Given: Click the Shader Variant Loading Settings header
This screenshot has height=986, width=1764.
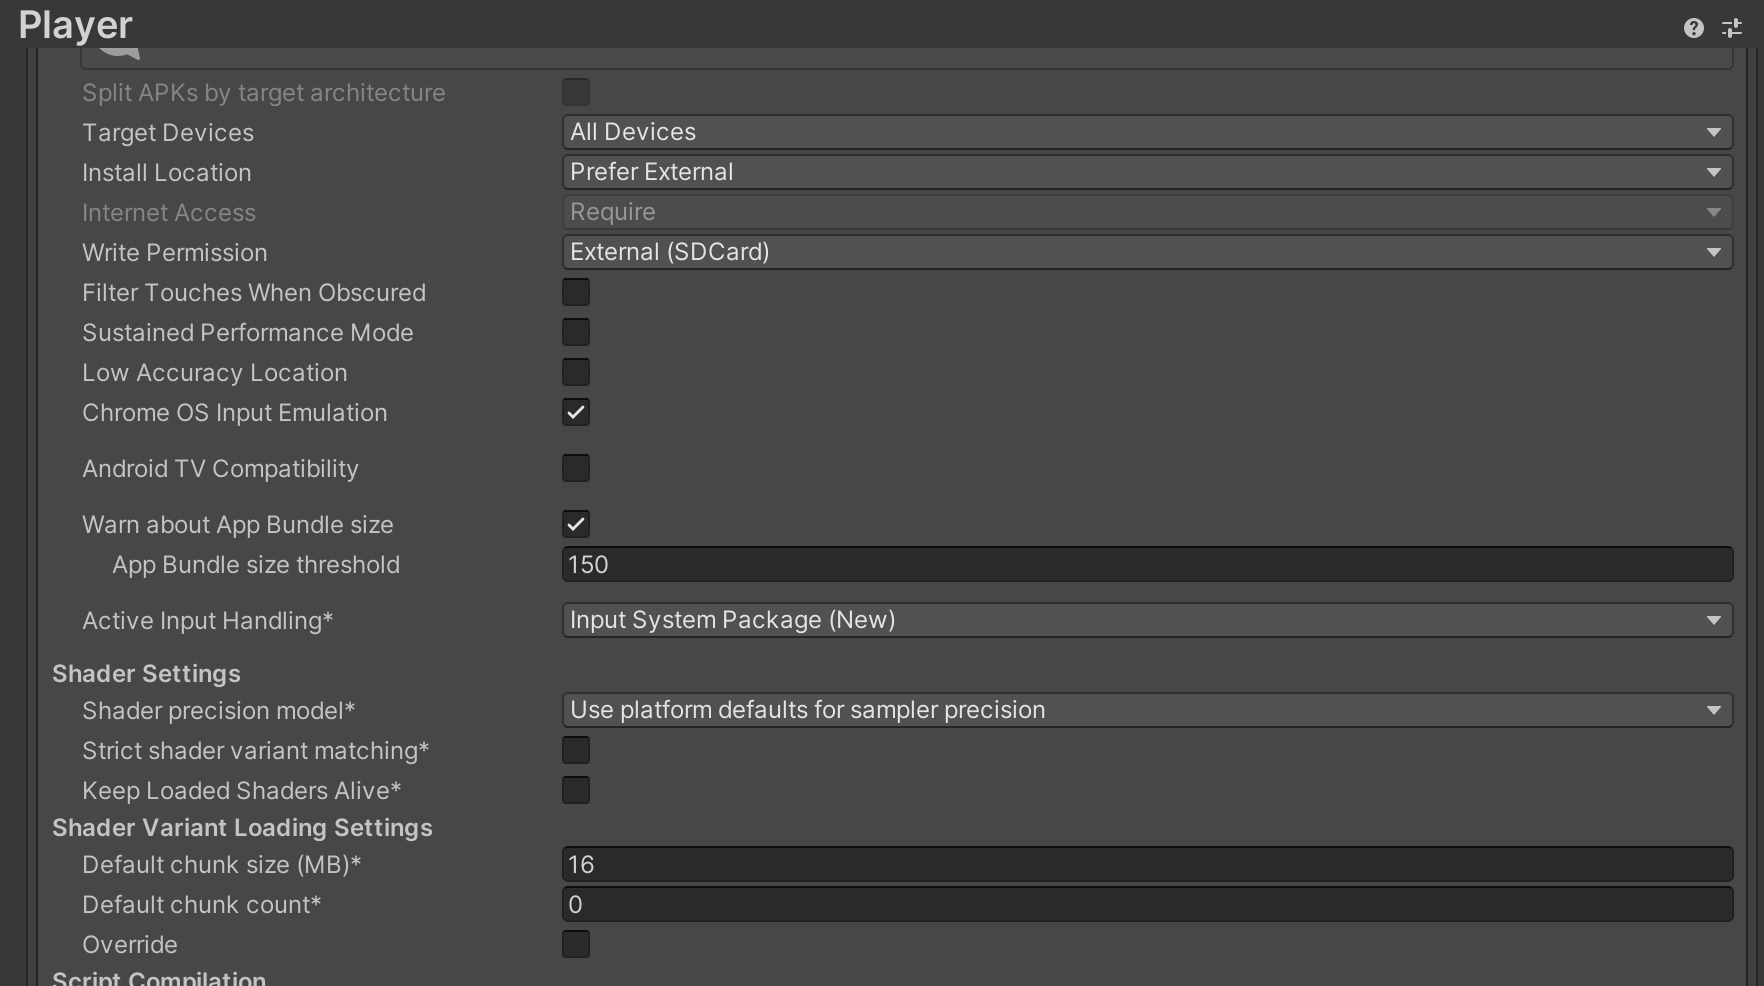Looking at the screenshot, I should [242, 828].
